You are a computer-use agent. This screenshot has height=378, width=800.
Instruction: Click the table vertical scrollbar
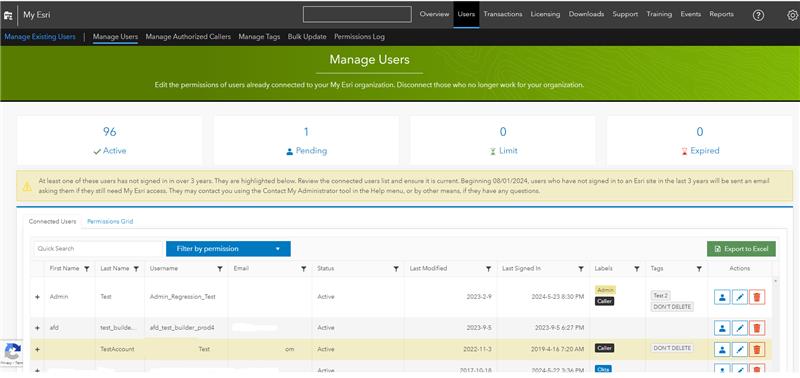click(776, 324)
